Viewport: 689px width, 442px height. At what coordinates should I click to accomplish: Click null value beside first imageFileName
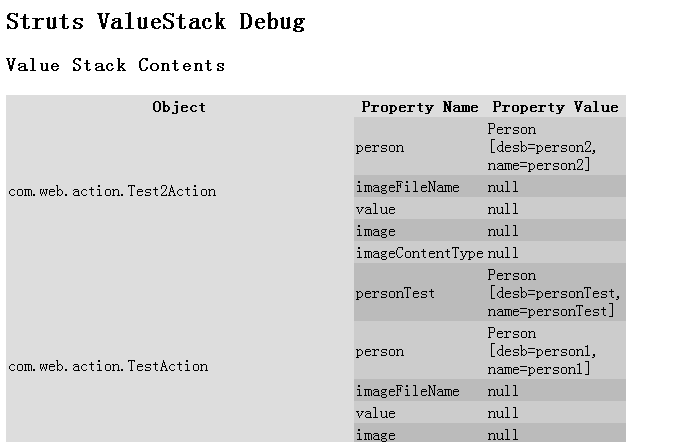coord(503,187)
